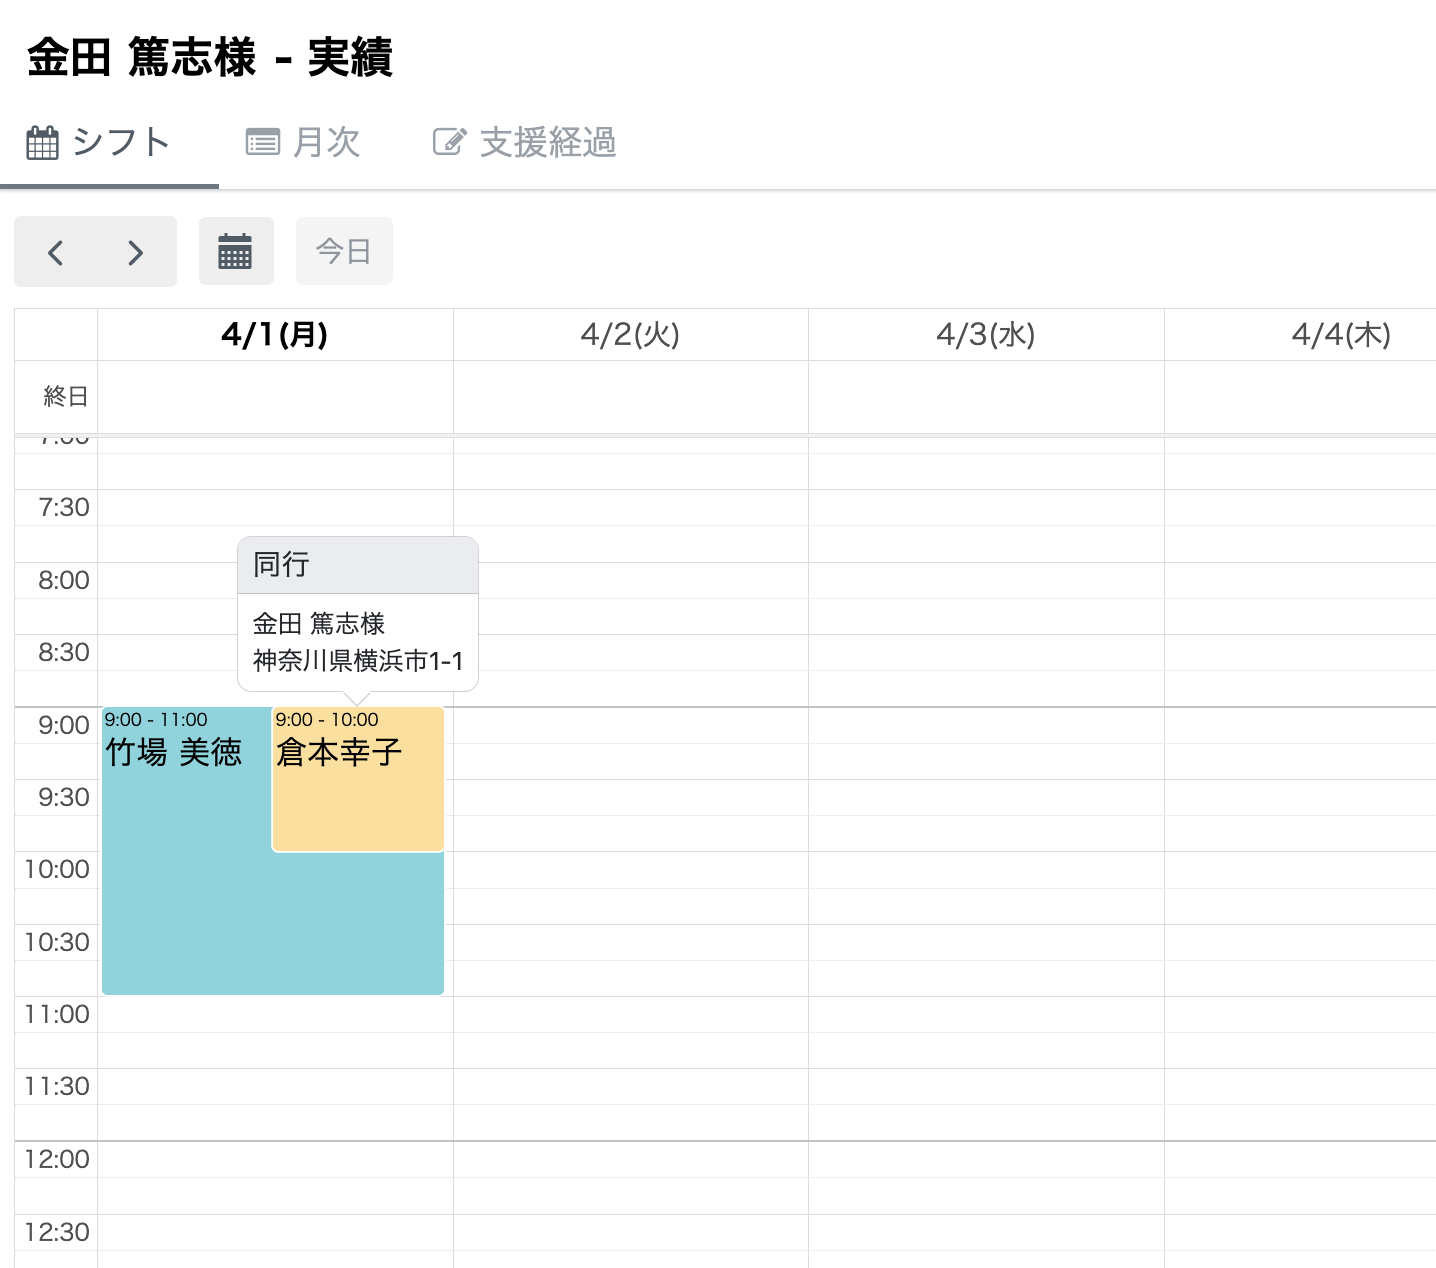Click the edit icon on 支援経過 tab
The width and height of the screenshot is (1436, 1268).
click(x=449, y=142)
